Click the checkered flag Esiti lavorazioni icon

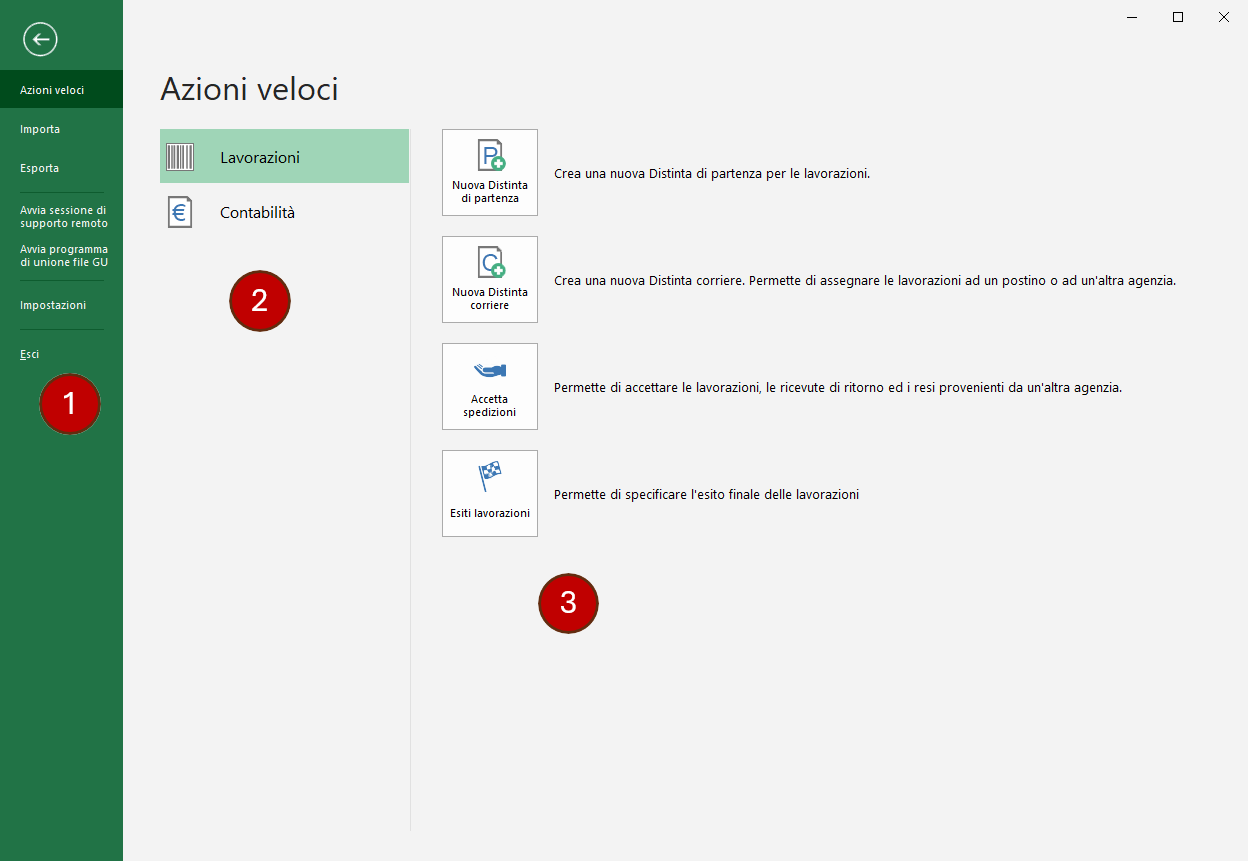point(490,476)
